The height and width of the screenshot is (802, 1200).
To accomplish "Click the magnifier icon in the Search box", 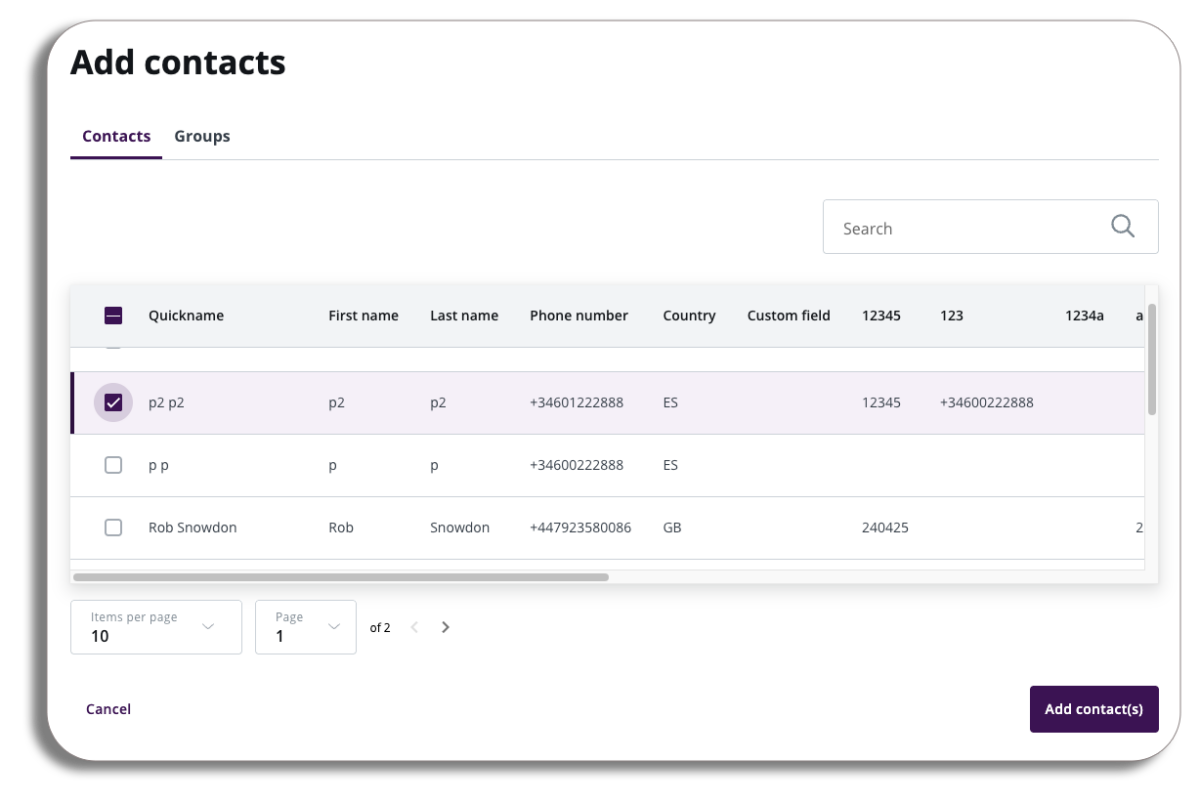I will tap(1122, 227).
